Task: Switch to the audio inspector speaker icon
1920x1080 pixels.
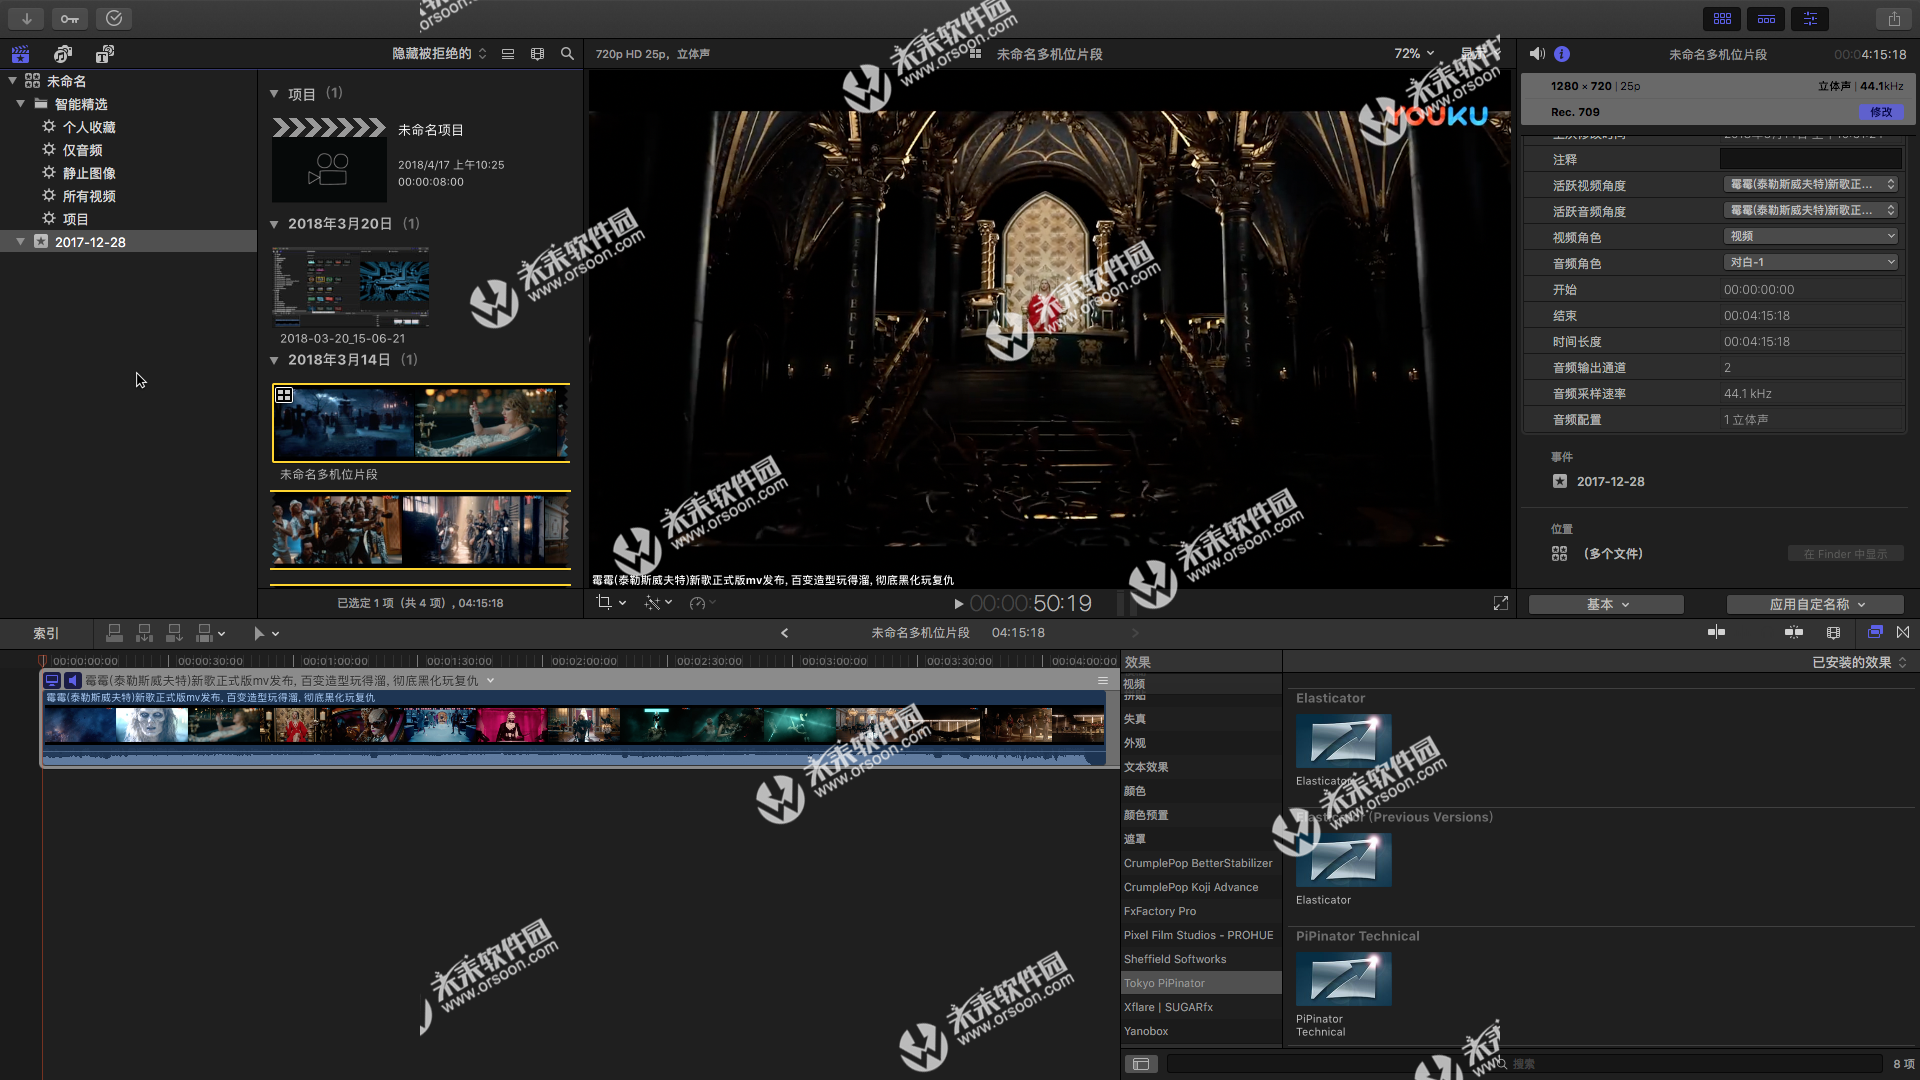Action: coord(1537,54)
